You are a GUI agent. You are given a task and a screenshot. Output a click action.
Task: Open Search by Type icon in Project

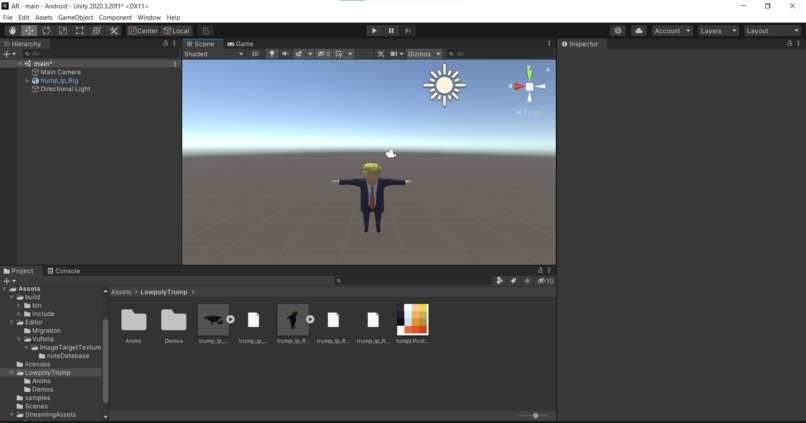500,281
